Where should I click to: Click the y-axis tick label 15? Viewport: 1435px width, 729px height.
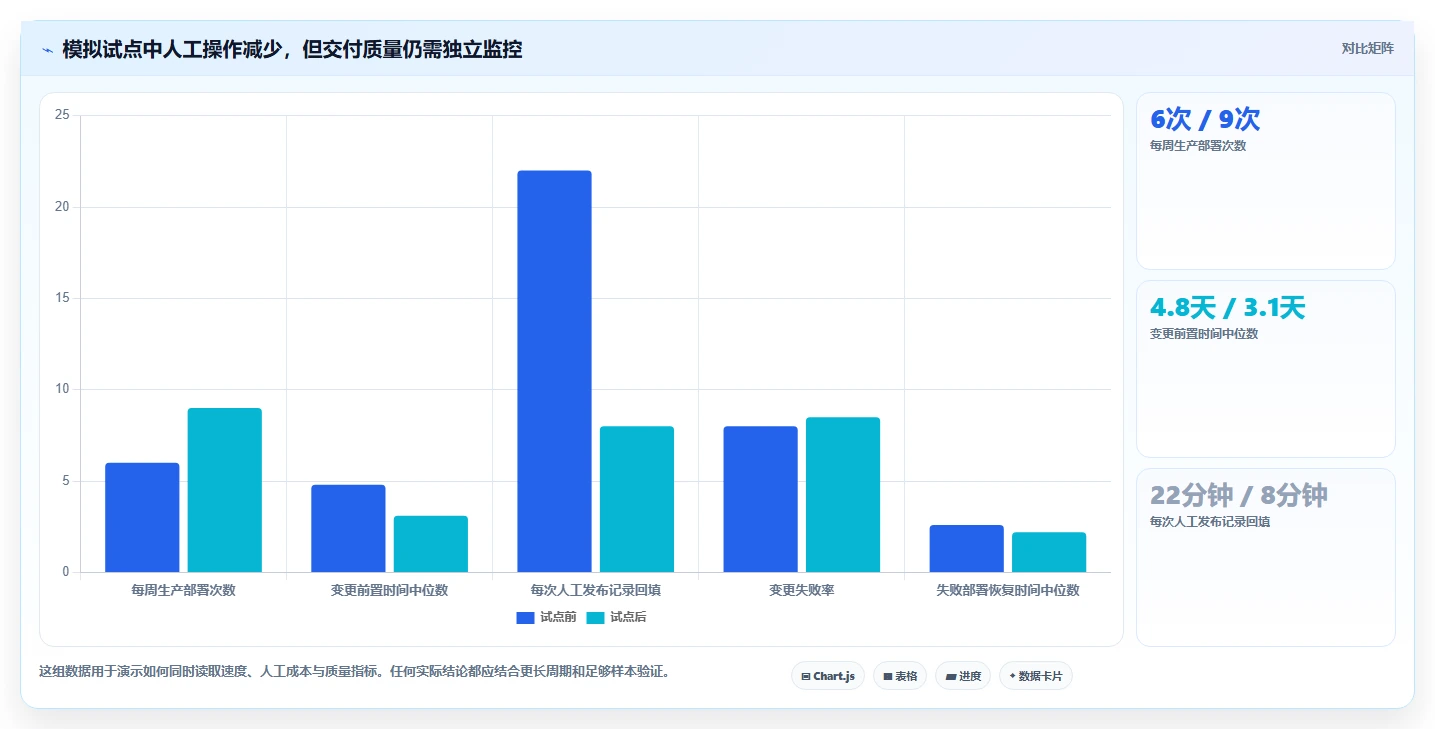pyautogui.click(x=62, y=298)
